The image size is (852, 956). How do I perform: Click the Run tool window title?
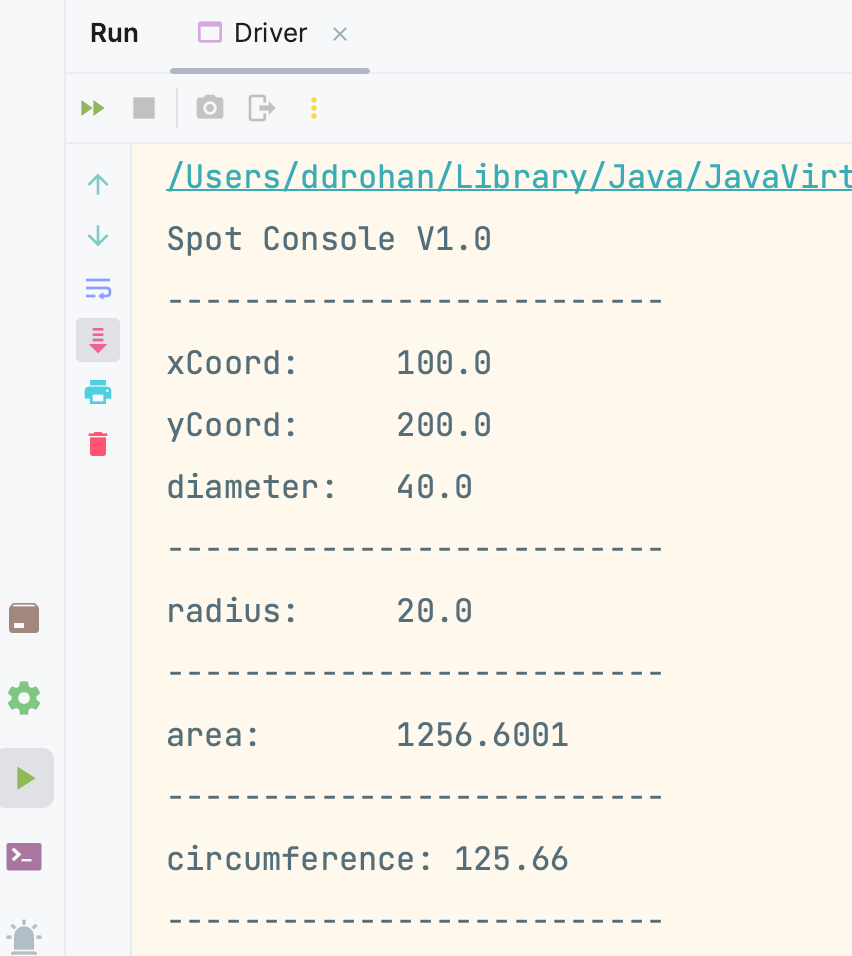click(114, 33)
